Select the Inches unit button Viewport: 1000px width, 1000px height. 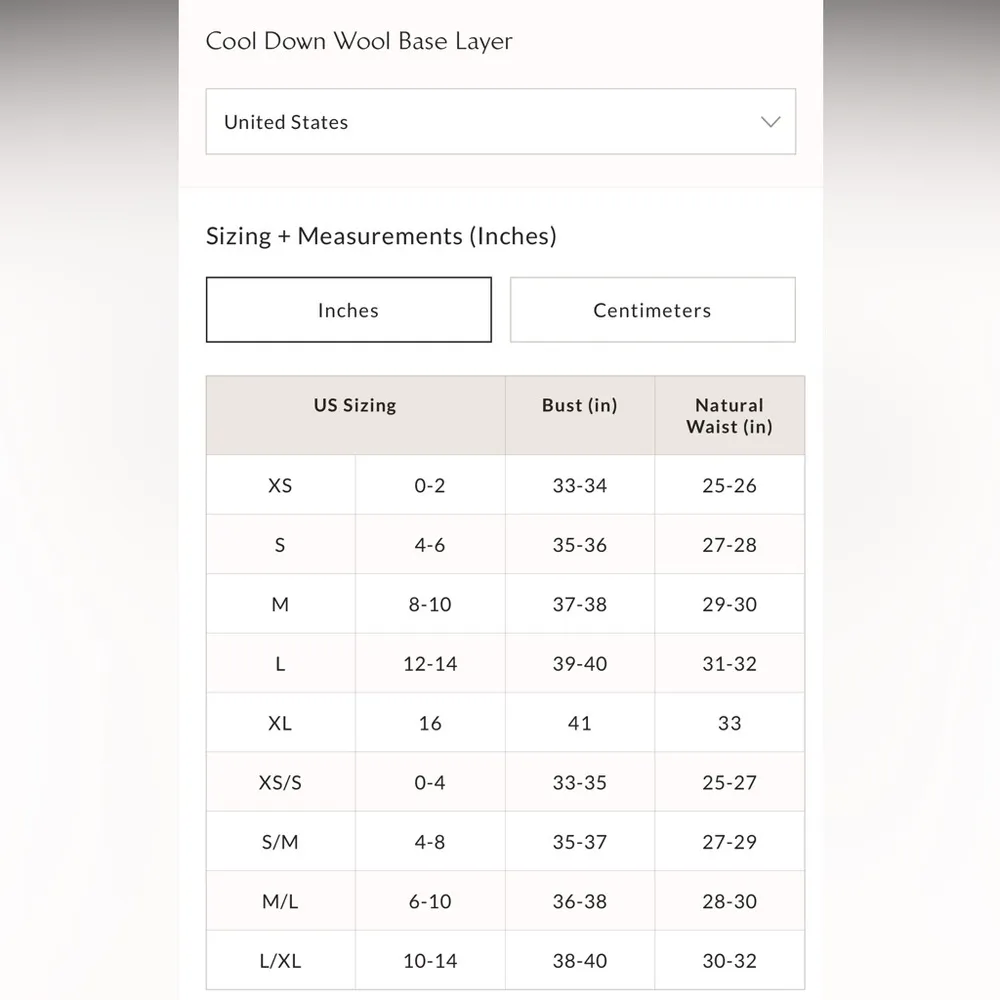[348, 310]
